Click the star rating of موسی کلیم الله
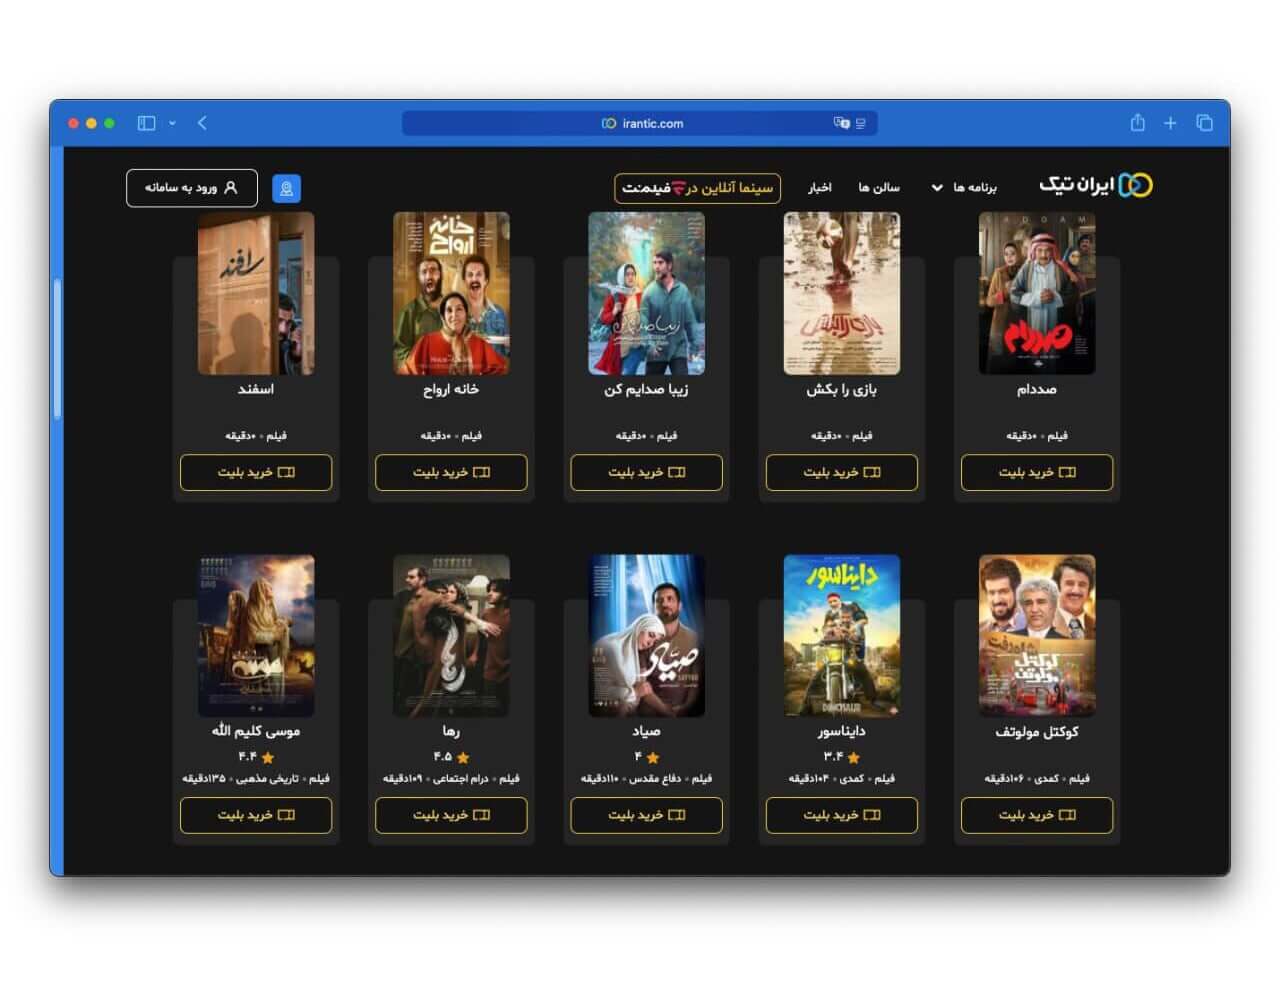 256,757
